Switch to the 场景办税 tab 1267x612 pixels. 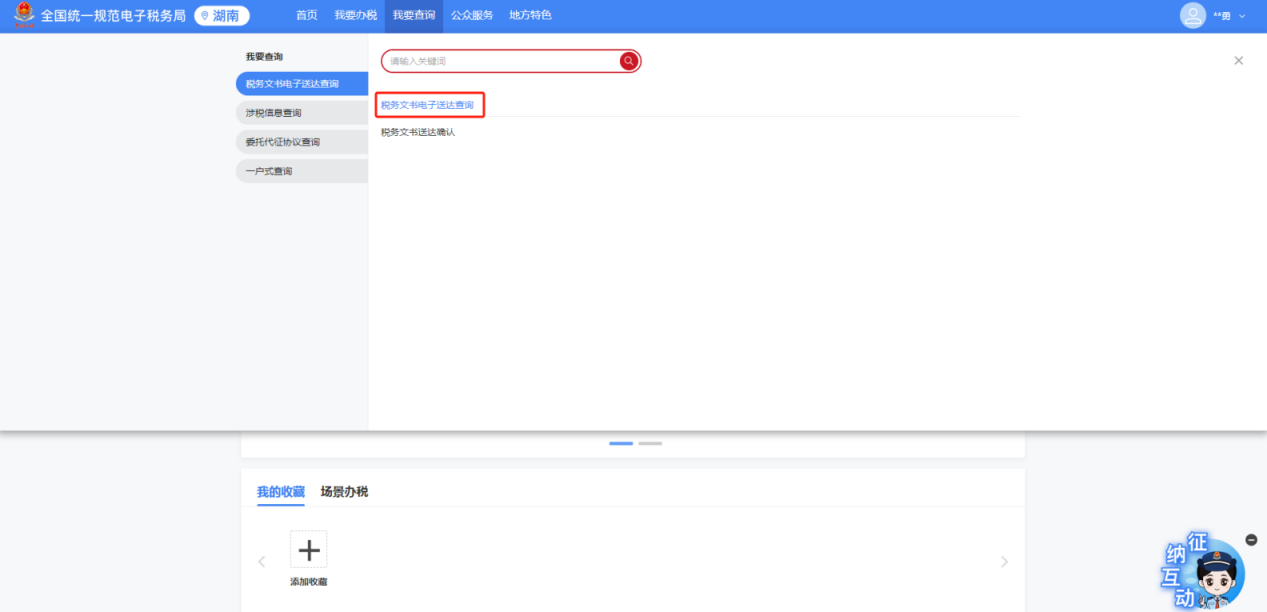(x=344, y=491)
